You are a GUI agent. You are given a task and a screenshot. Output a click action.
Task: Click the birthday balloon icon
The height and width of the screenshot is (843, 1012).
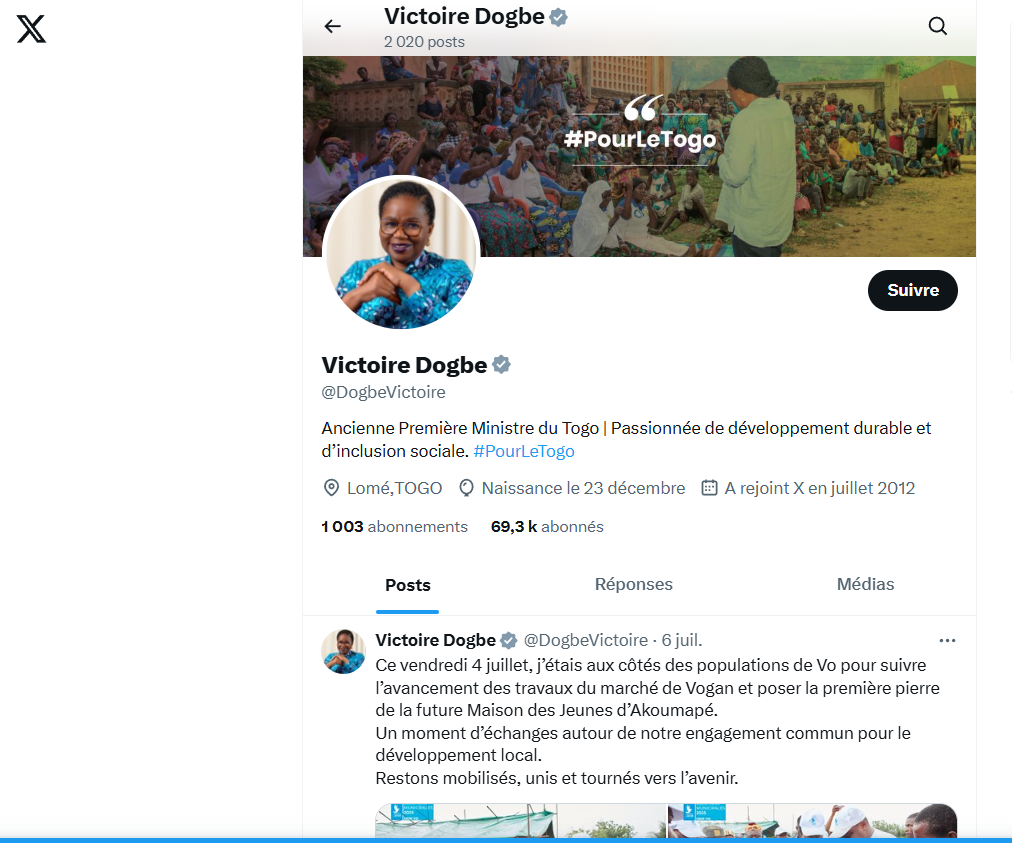pyautogui.click(x=466, y=488)
